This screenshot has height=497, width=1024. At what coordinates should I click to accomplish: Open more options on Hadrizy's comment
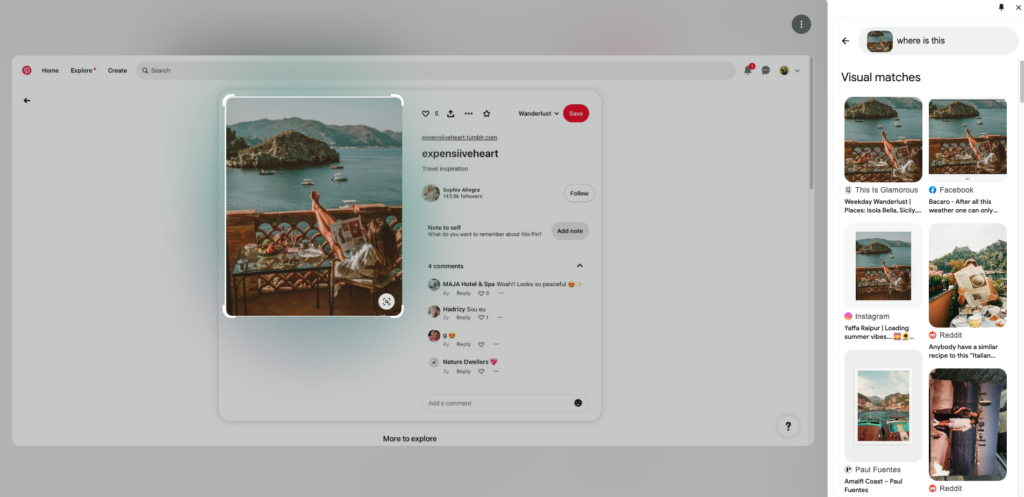(500, 317)
